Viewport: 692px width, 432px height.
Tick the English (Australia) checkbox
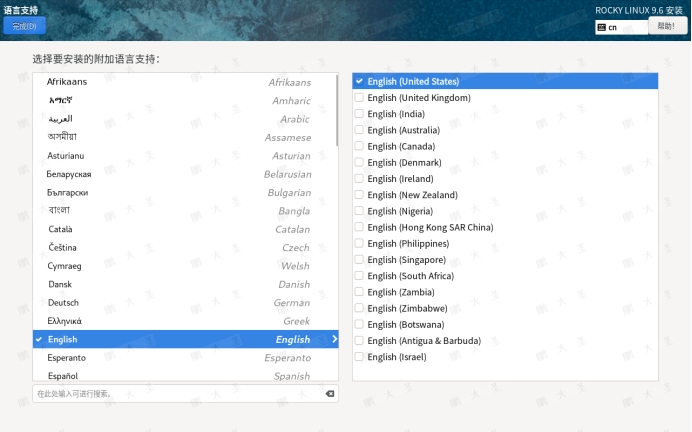pyautogui.click(x=359, y=130)
